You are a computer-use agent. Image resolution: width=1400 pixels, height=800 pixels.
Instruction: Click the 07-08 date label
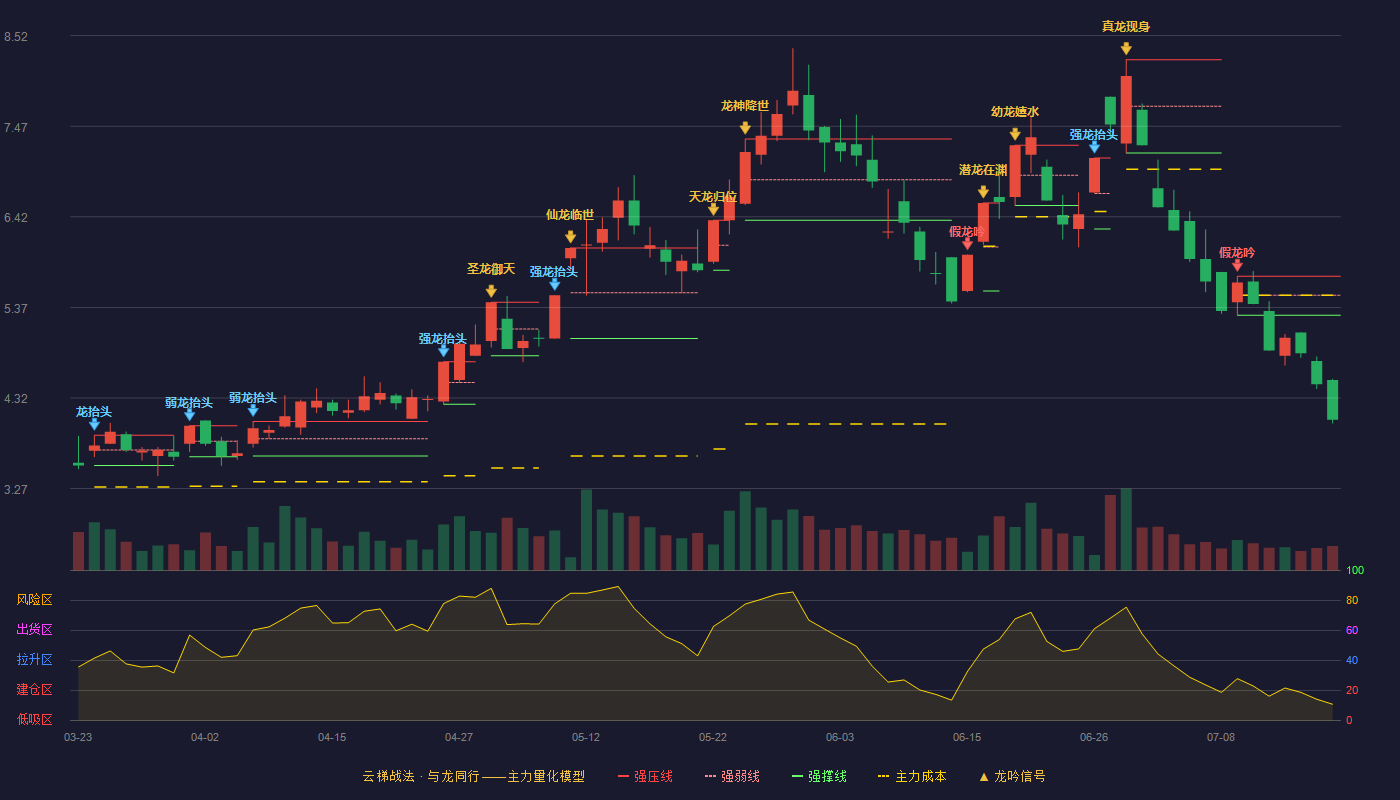tap(1221, 737)
